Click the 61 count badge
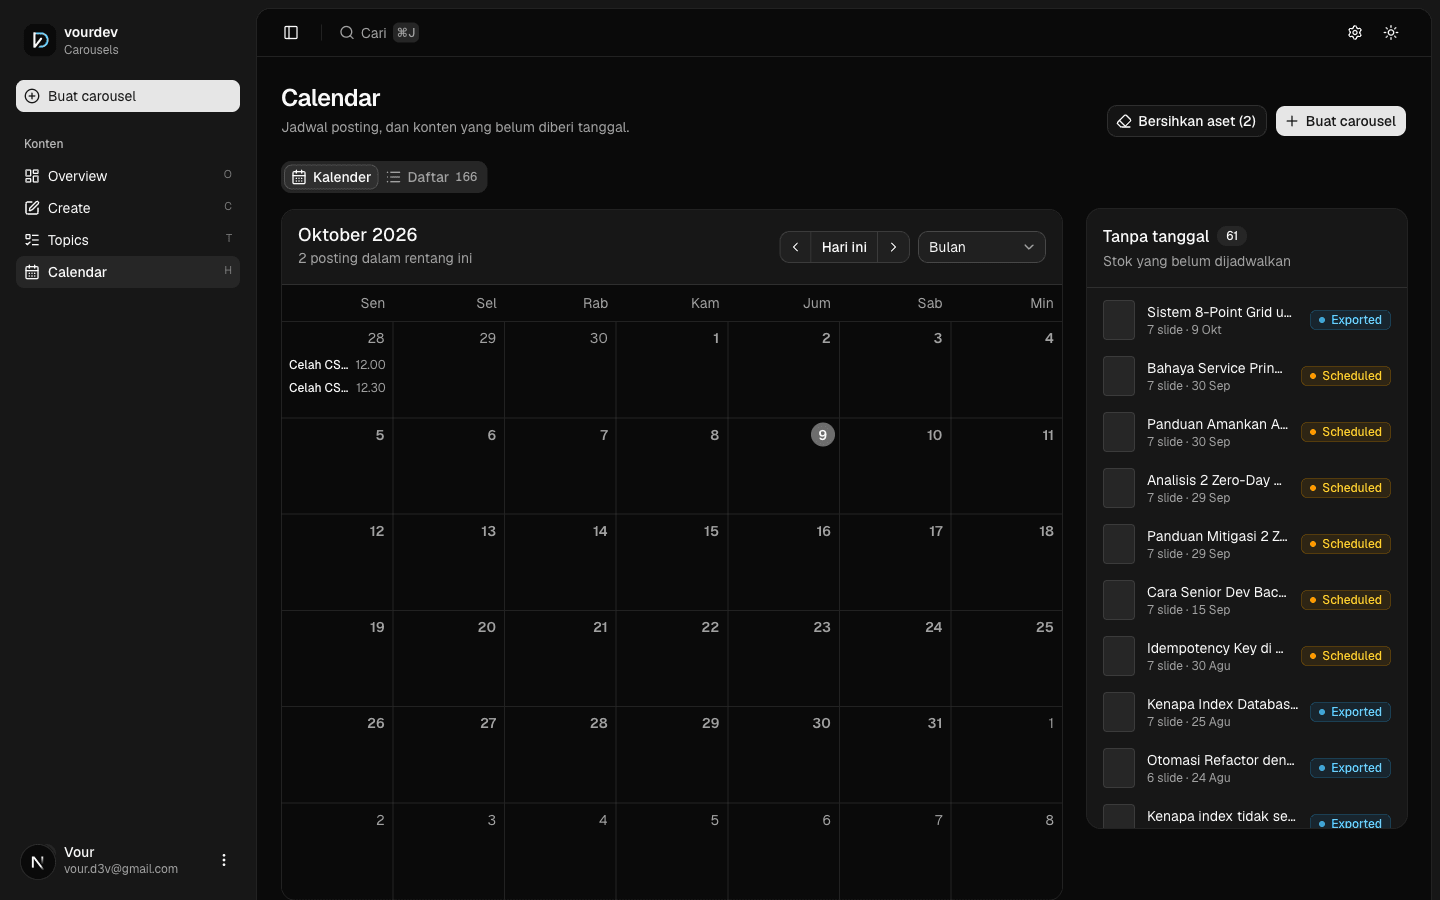The image size is (1440, 900). click(1232, 236)
